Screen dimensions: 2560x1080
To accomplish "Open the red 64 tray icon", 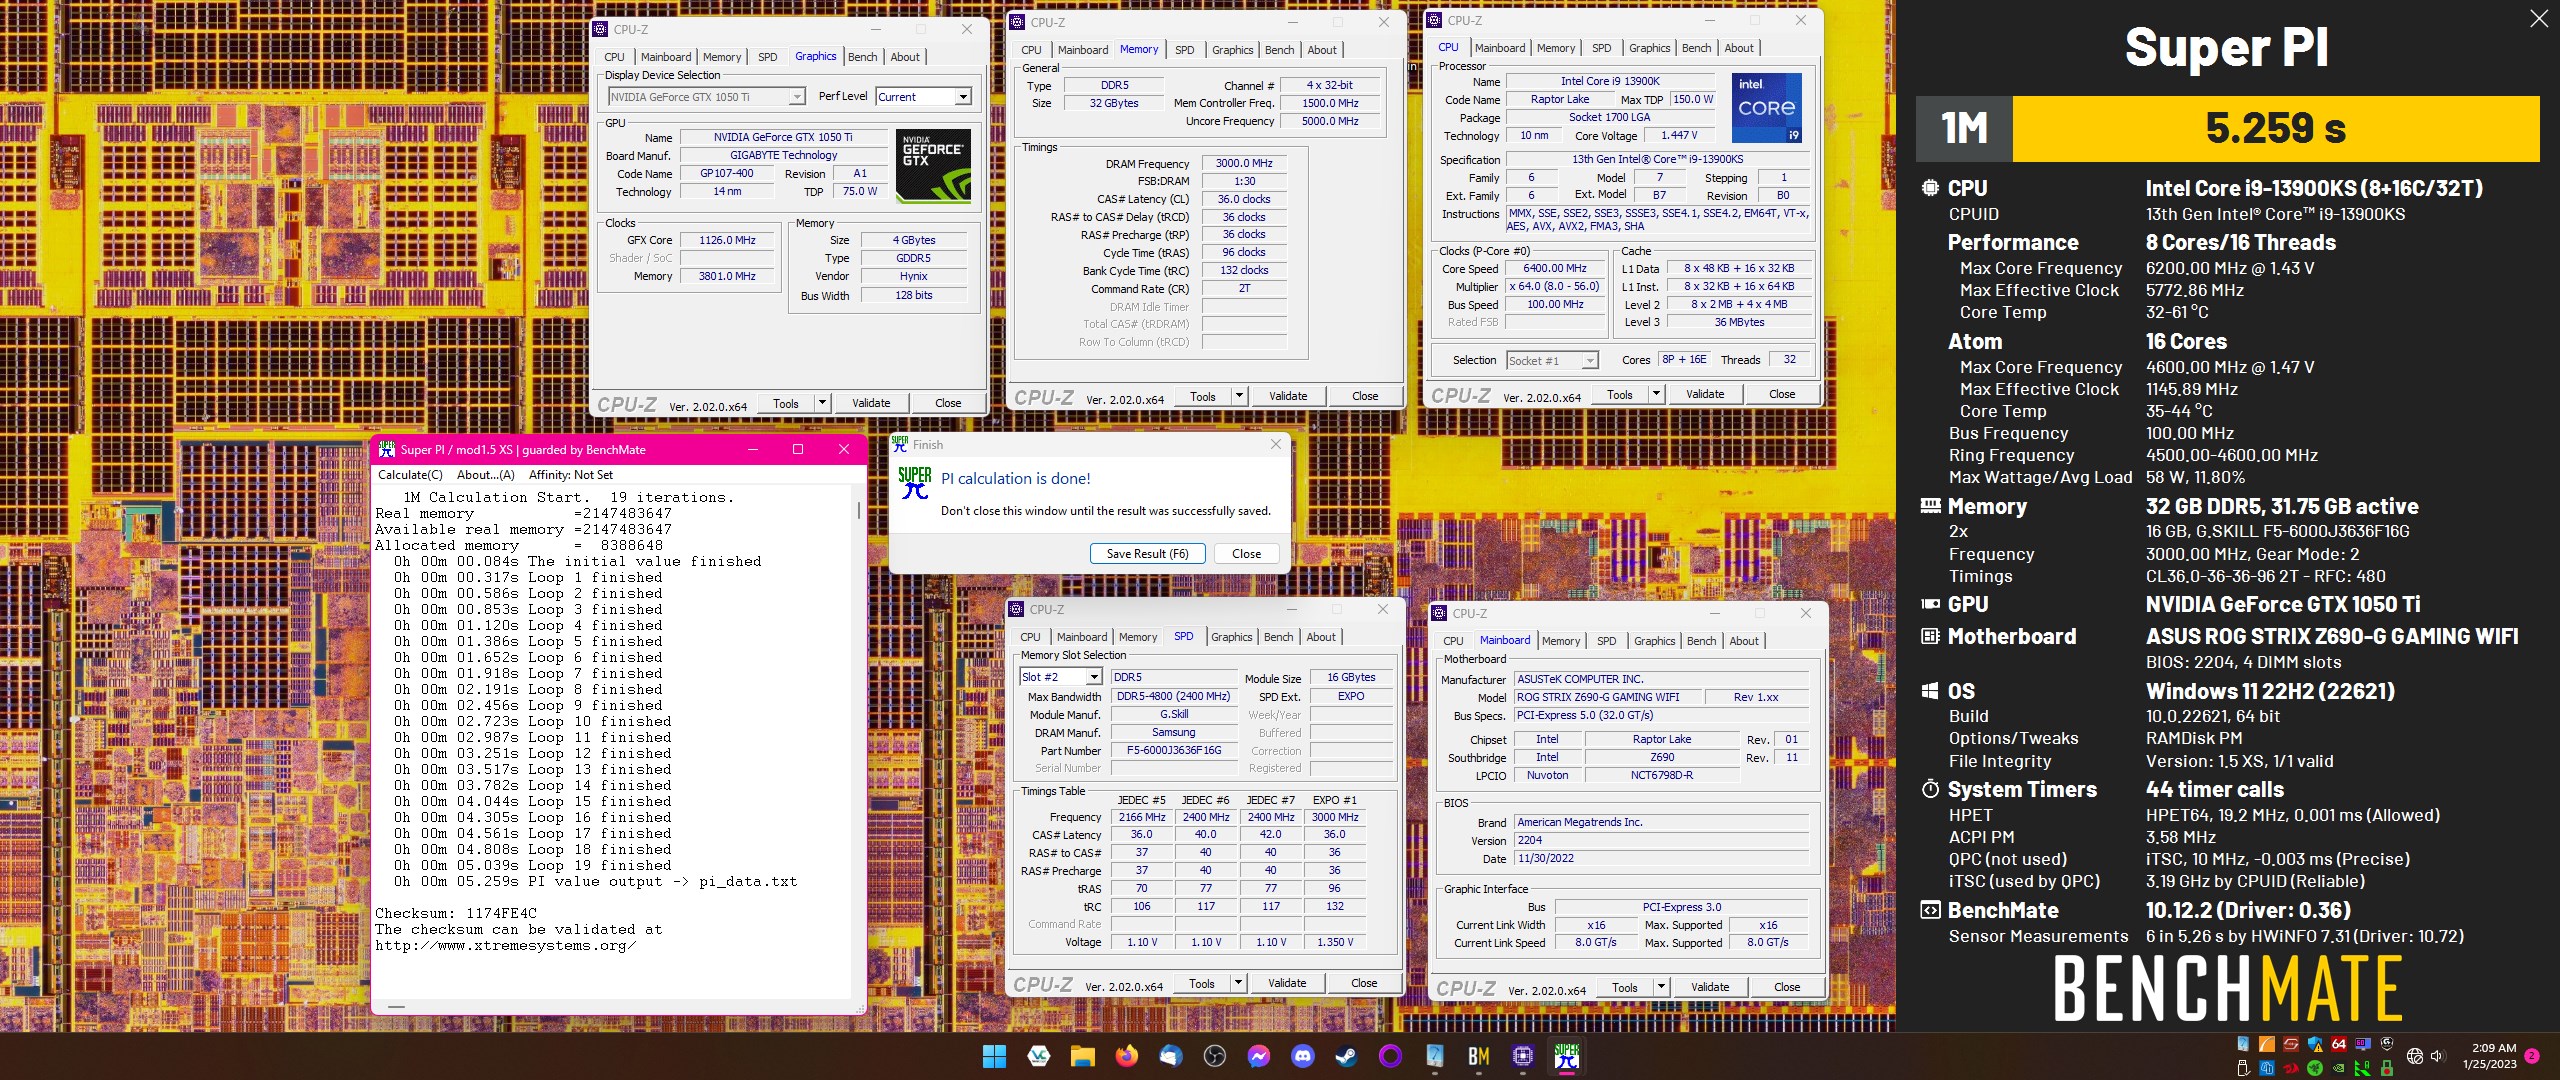I will point(2339,1044).
